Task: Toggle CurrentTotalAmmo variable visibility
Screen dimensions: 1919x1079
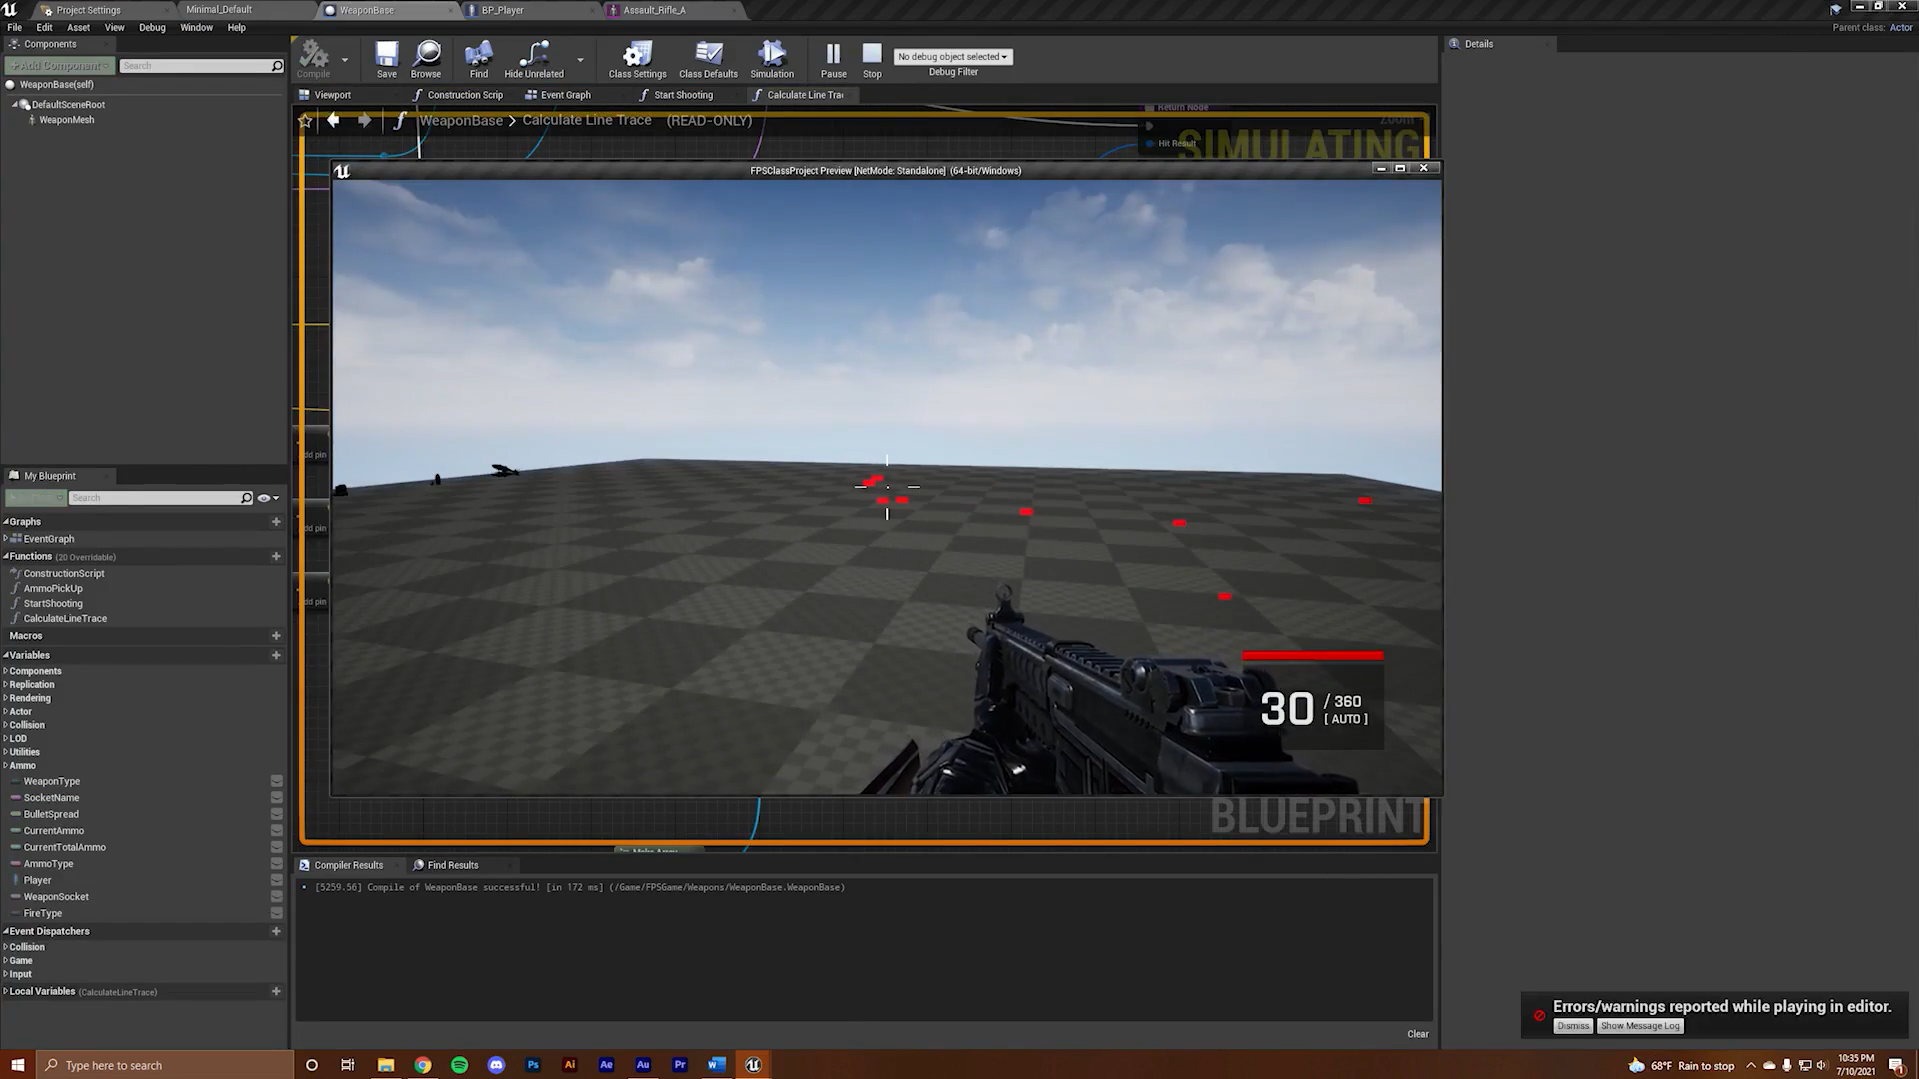Action: click(x=276, y=847)
